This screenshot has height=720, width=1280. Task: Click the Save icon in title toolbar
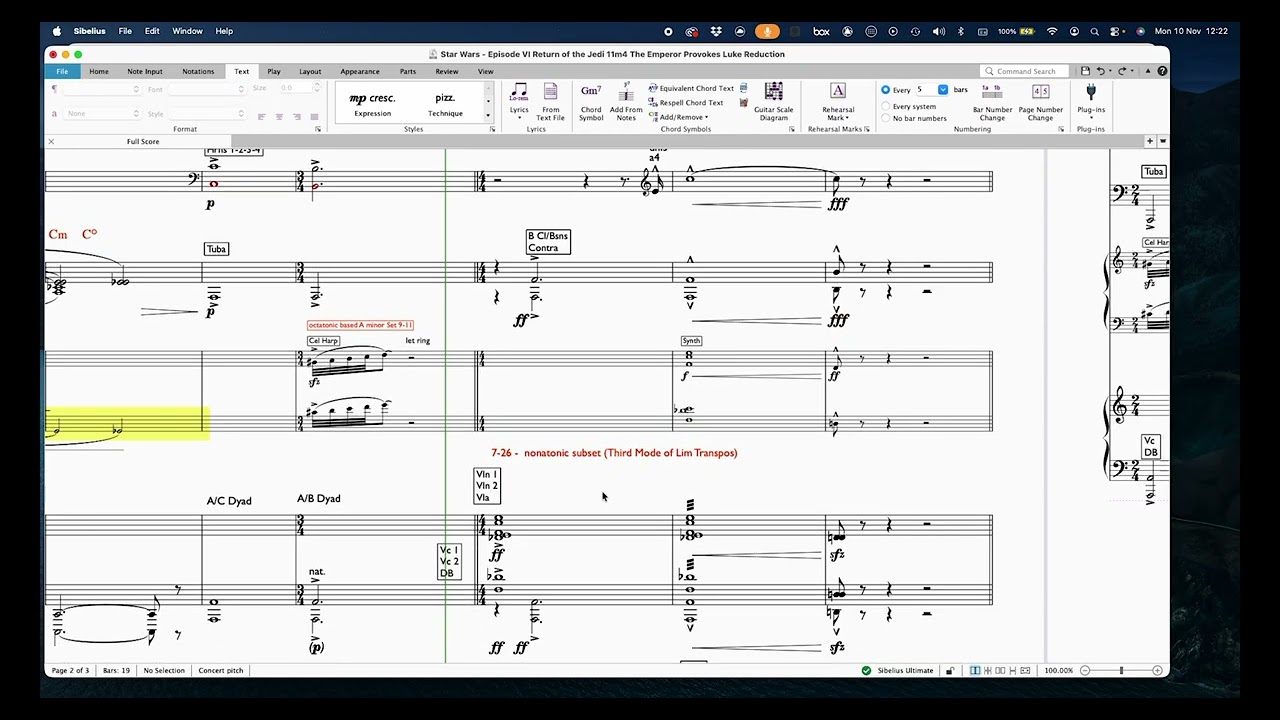1085,71
